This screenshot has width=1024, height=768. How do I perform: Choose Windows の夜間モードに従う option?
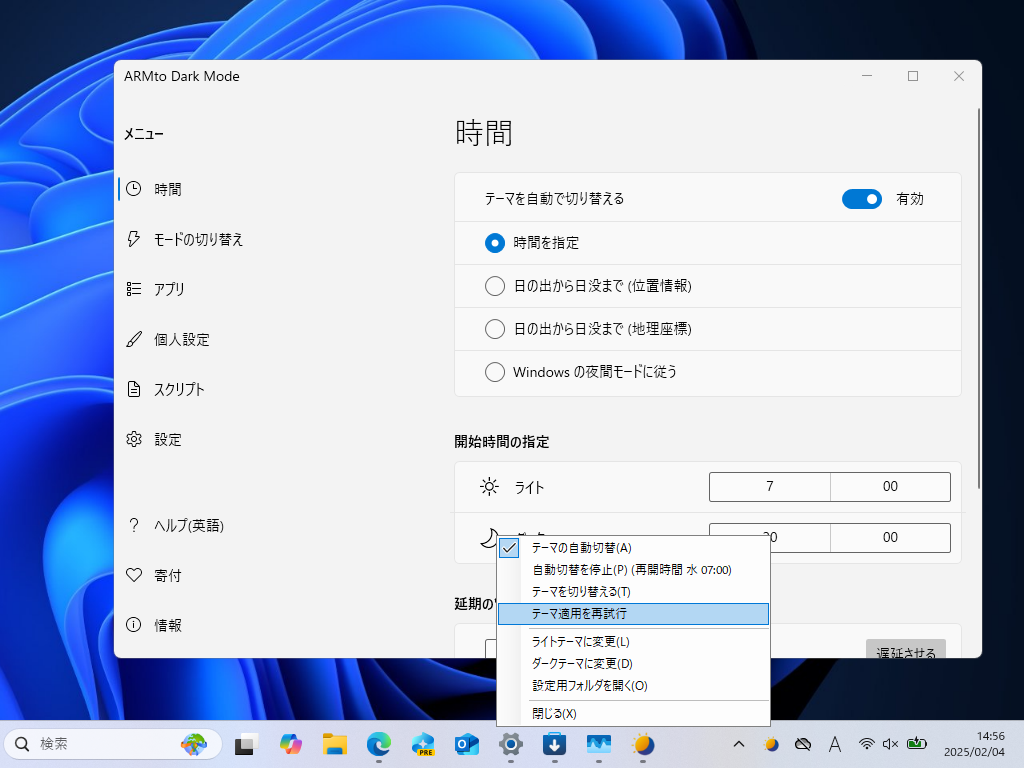coord(494,371)
